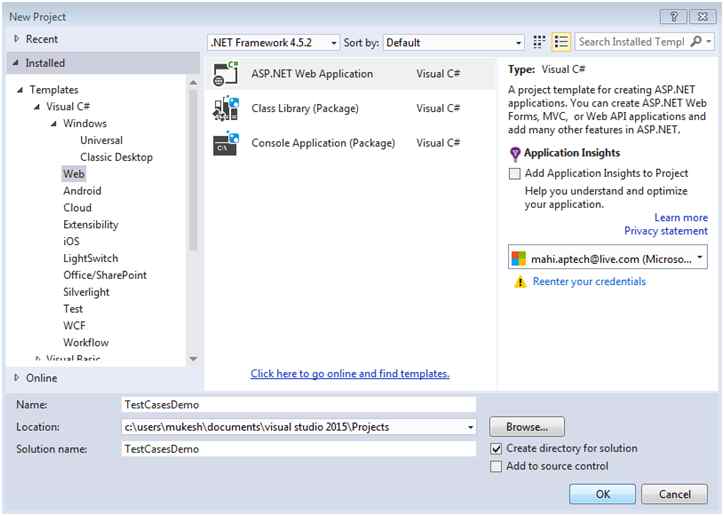Click the Help question mark button
The height and width of the screenshot is (516, 724).
coord(673,17)
